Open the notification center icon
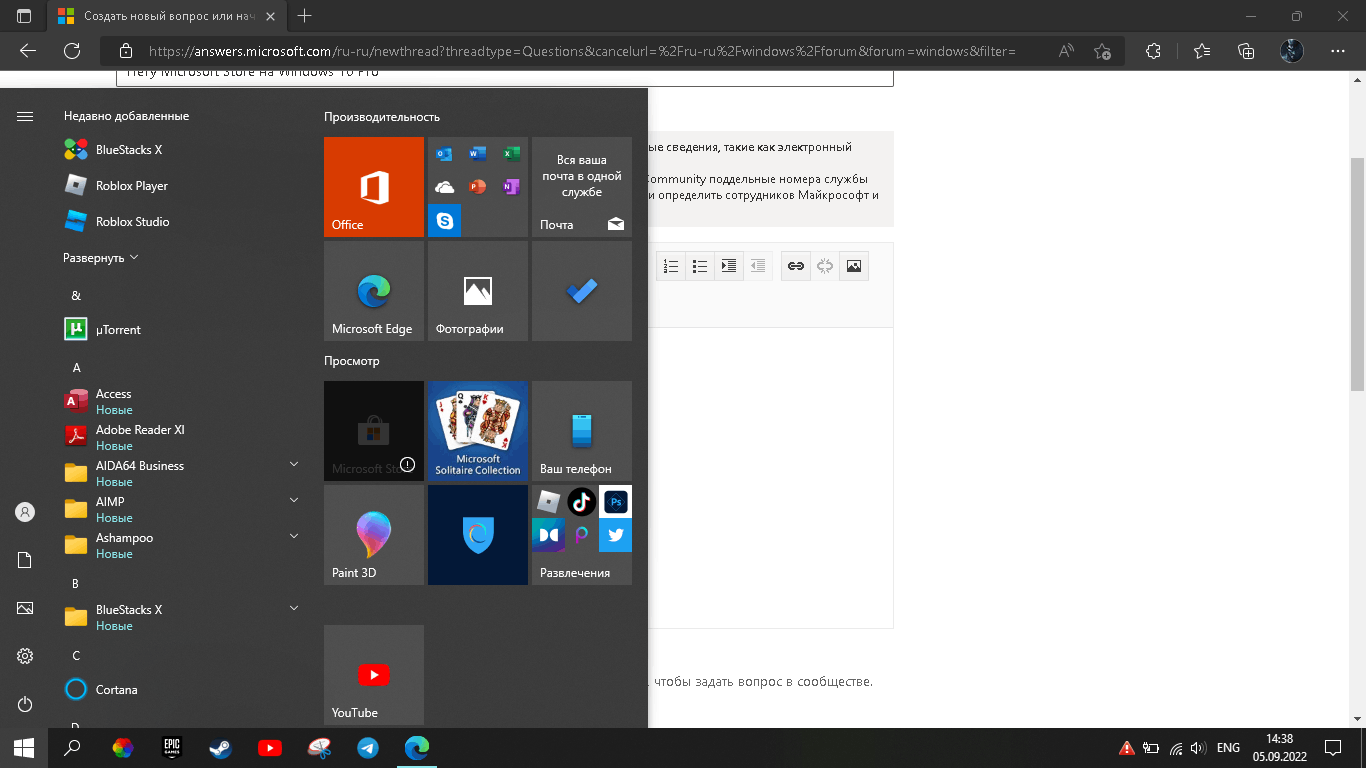 1333,747
